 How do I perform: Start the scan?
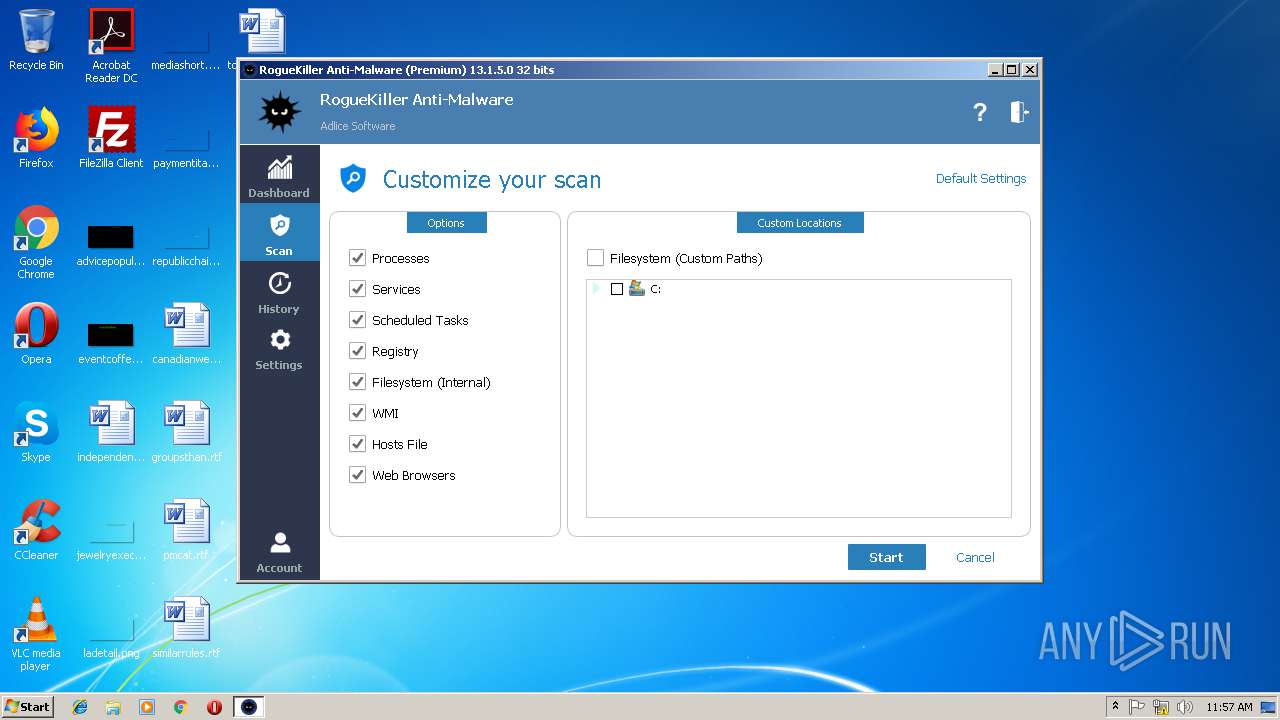886,557
